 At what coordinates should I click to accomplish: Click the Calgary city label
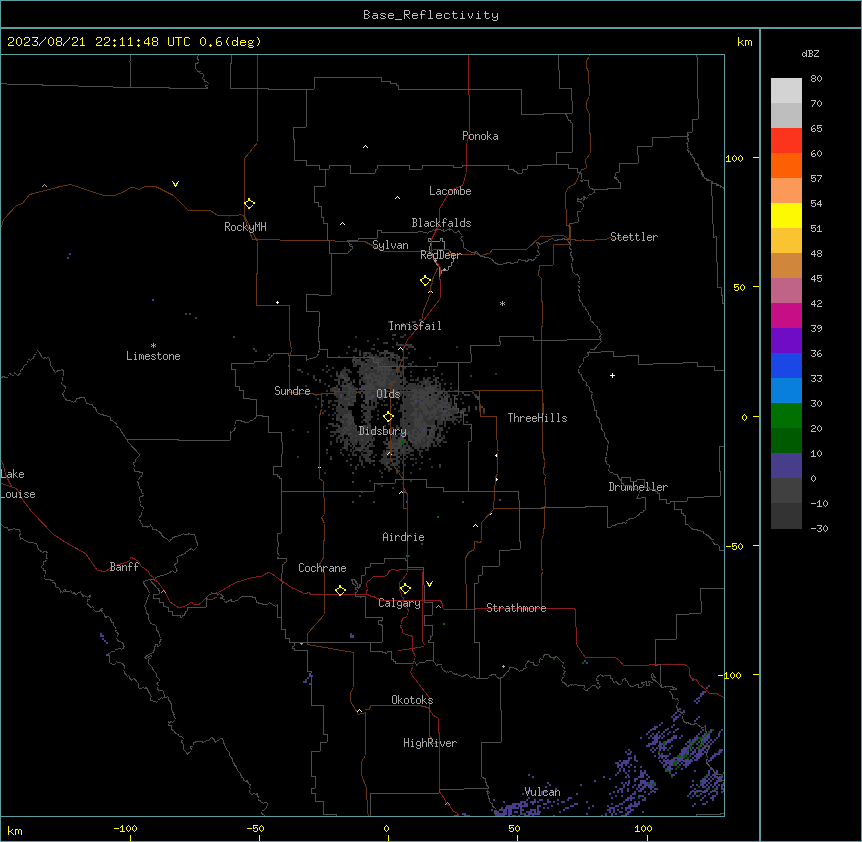coord(399,603)
